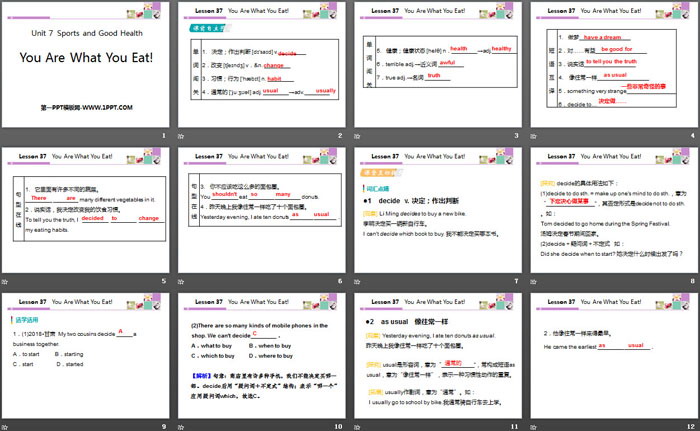This screenshot has height=431, width=700.
Task: Click the slide number '7' label
Action: coord(517,281)
